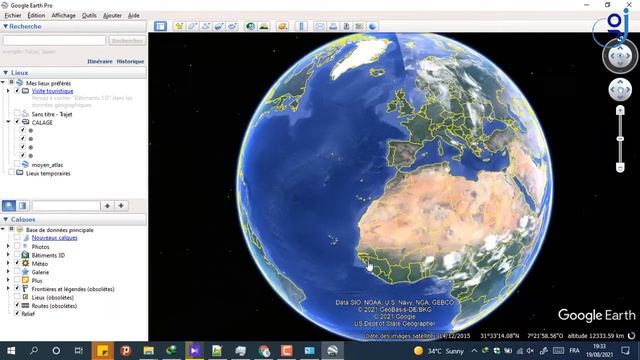Uncheck the Visite touristique checkbox
This screenshot has height=360, width=640.
pyautogui.click(x=17, y=91)
